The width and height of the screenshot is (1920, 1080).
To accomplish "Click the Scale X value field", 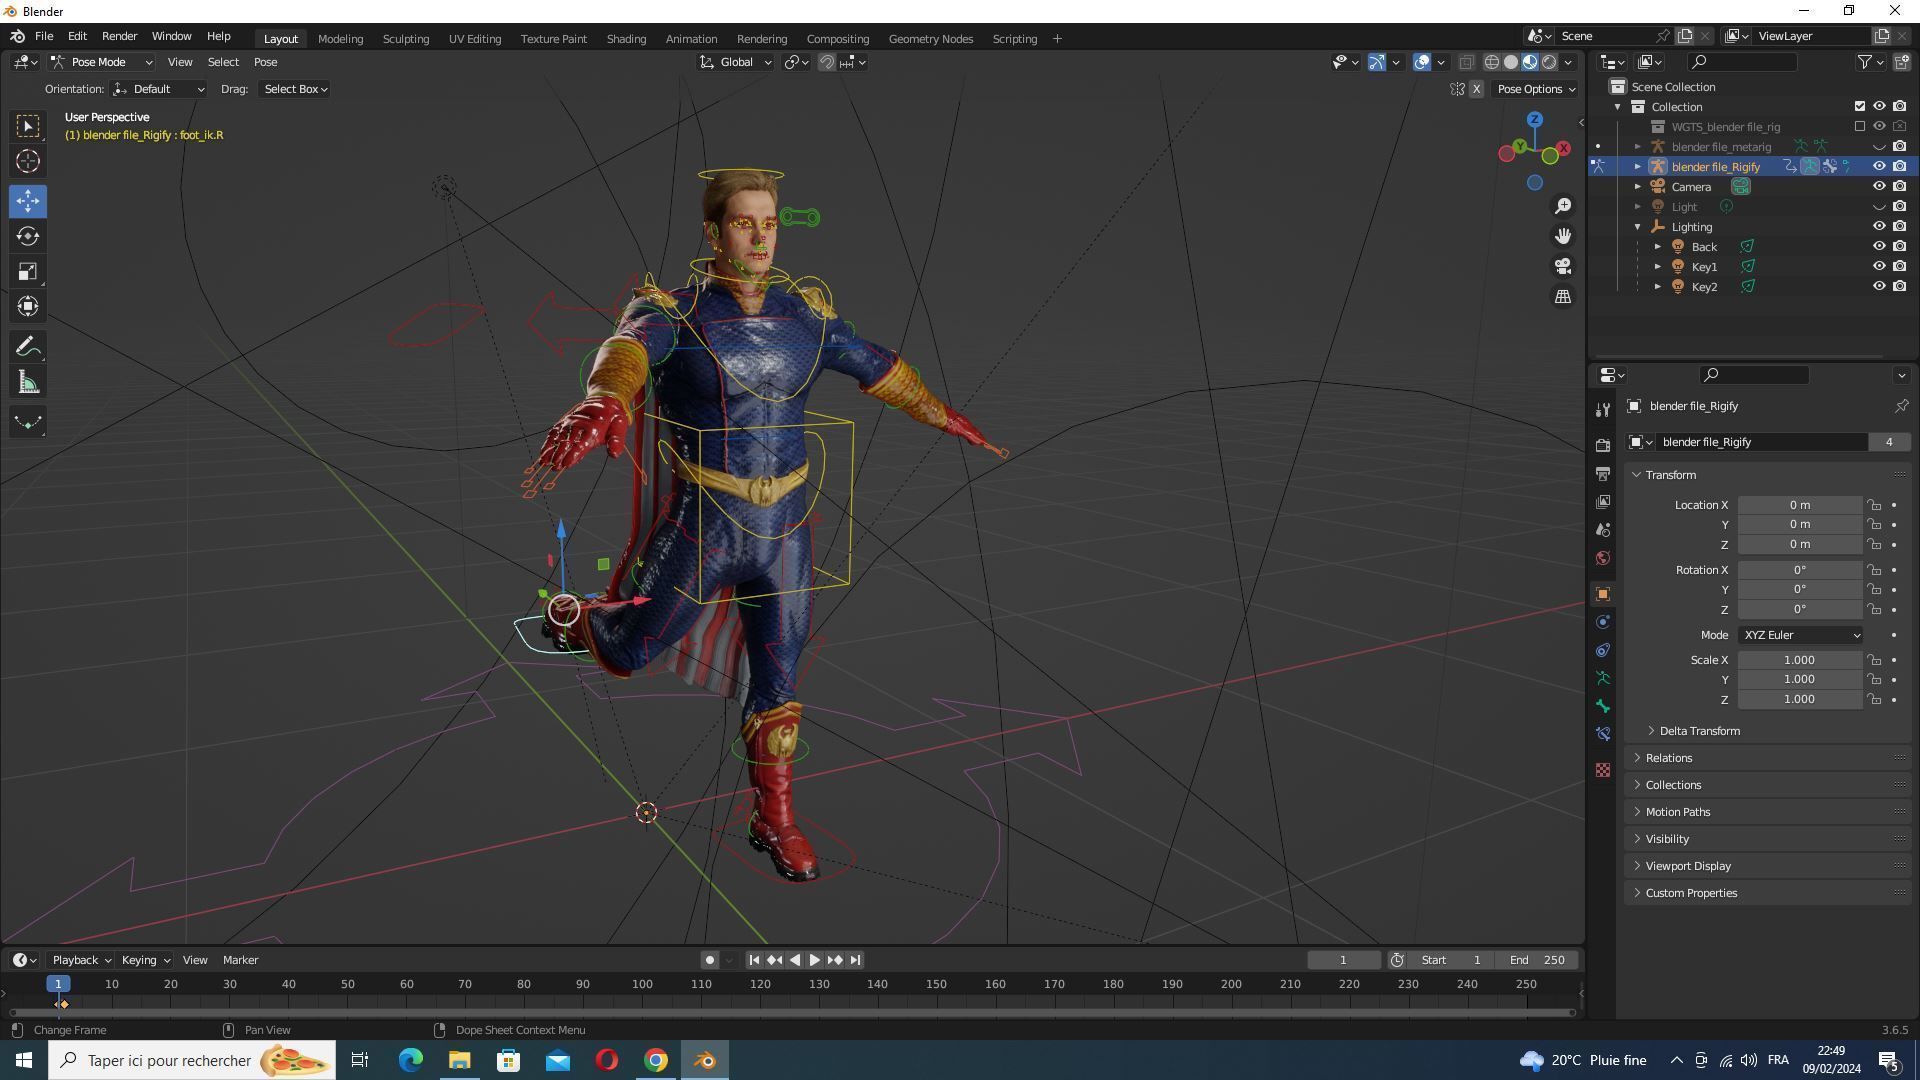I will pyautogui.click(x=1799, y=660).
